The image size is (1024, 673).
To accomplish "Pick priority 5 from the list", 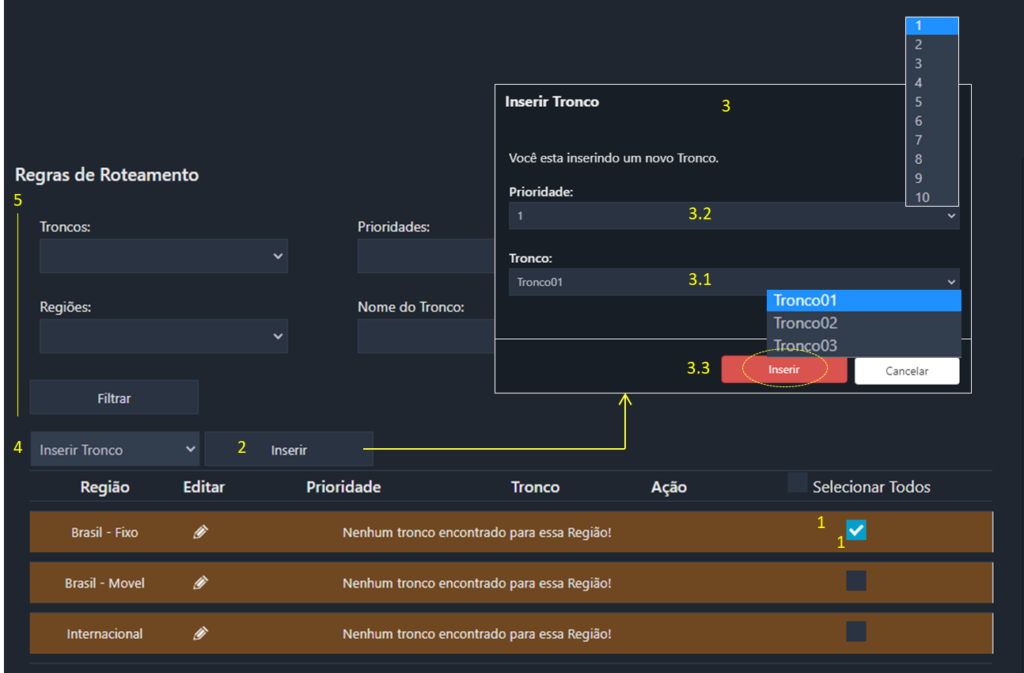I will (x=932, y=102).
